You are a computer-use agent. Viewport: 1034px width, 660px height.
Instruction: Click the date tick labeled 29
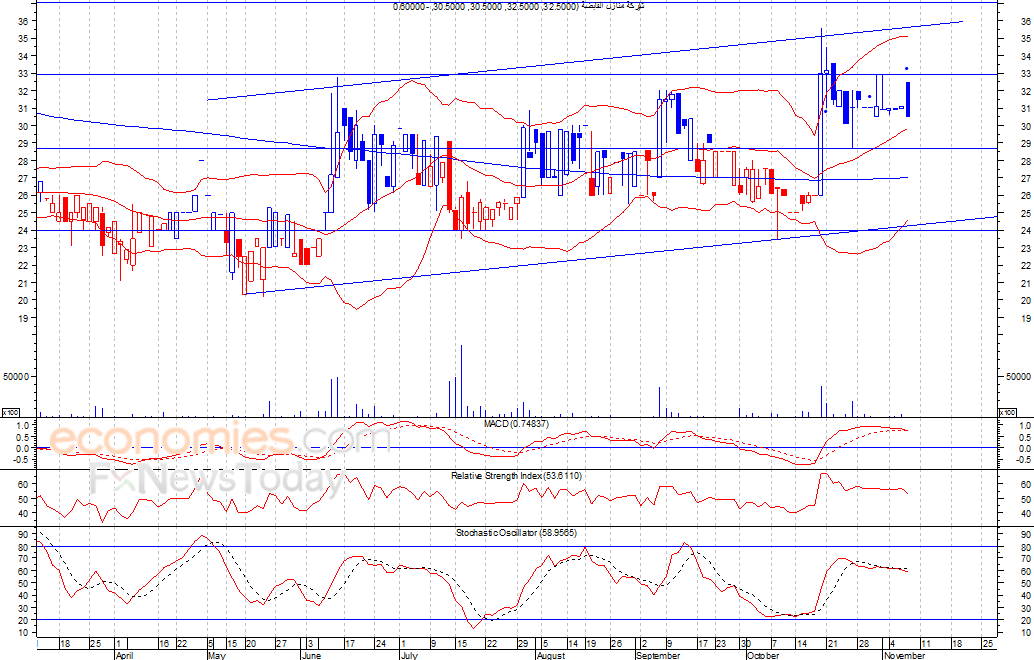522,644
